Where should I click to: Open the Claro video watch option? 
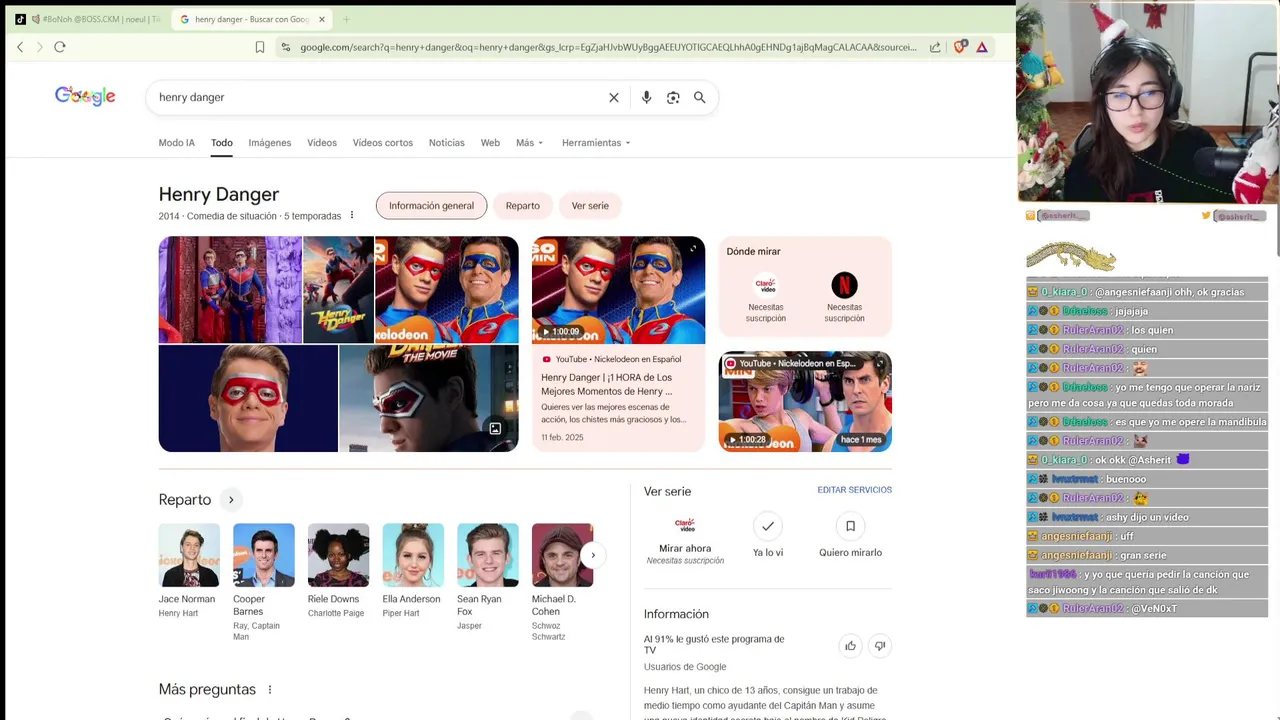[765, 298]
